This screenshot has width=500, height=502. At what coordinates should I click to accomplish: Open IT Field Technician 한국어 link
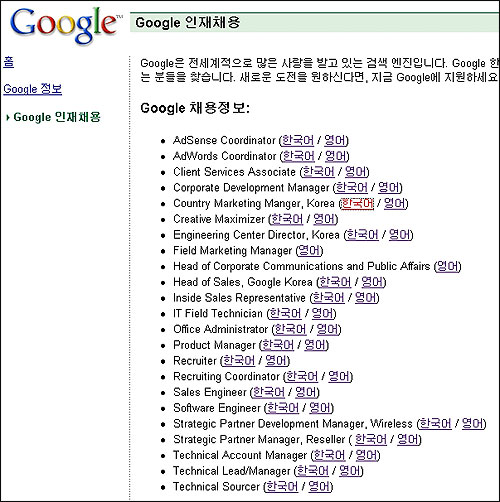[x=285, y=314]
